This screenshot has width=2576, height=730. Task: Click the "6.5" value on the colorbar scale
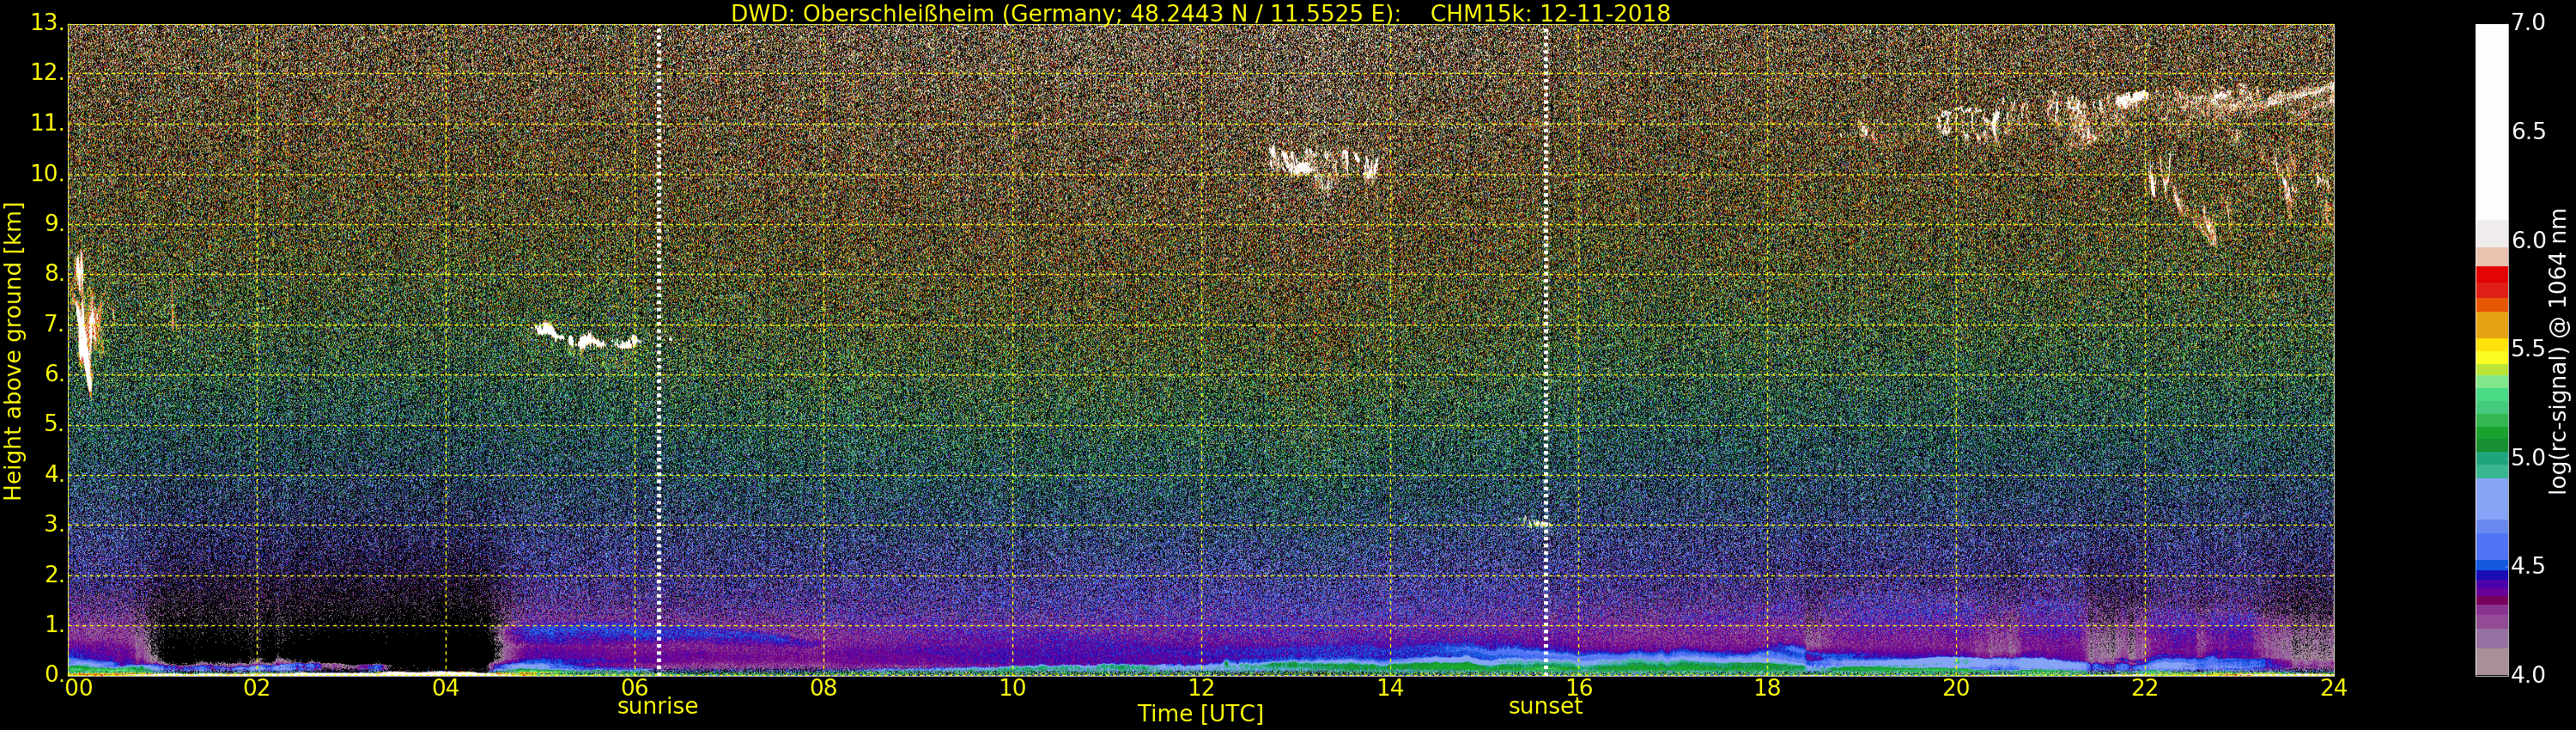2529,132
